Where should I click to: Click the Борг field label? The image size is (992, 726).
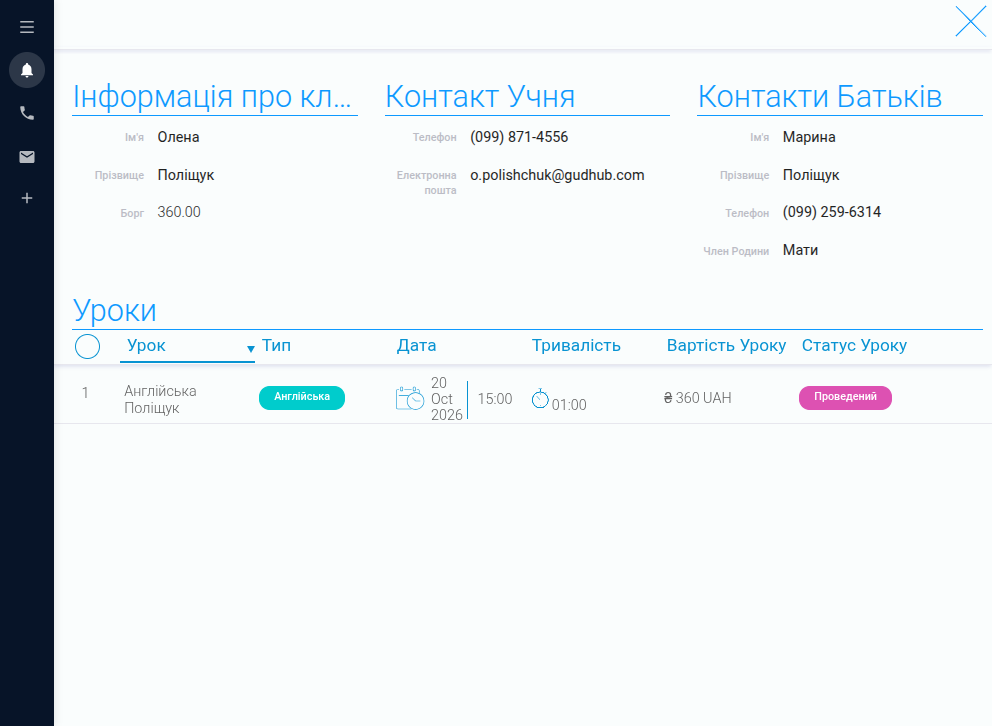(x=132, y=213)
